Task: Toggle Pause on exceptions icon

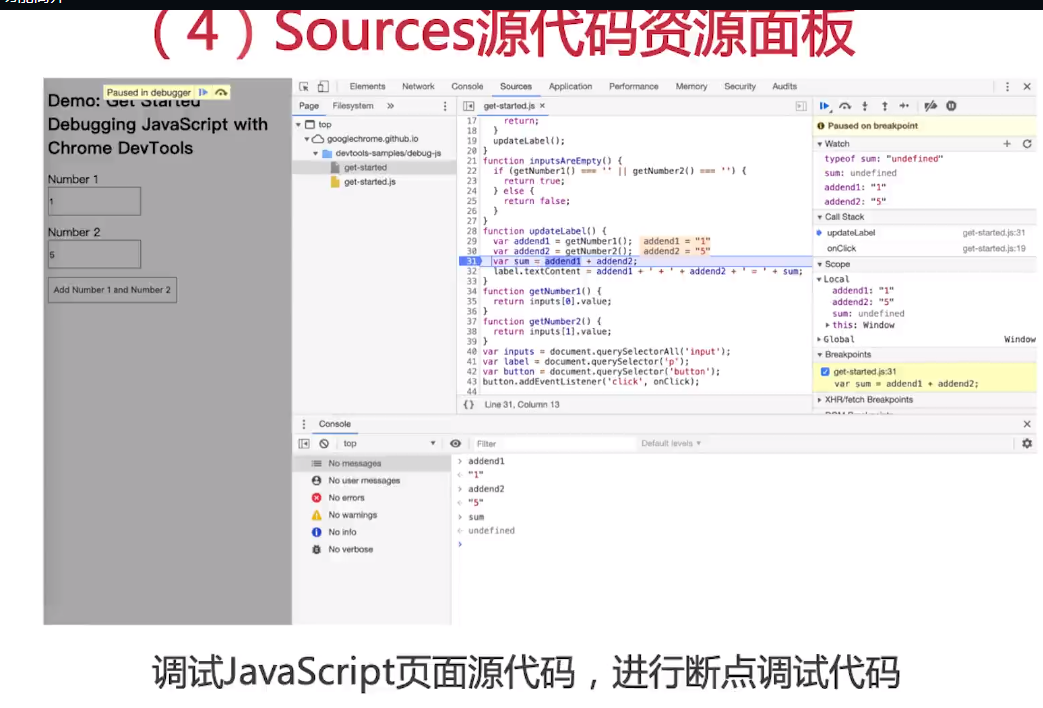Action: coord(951,106)
